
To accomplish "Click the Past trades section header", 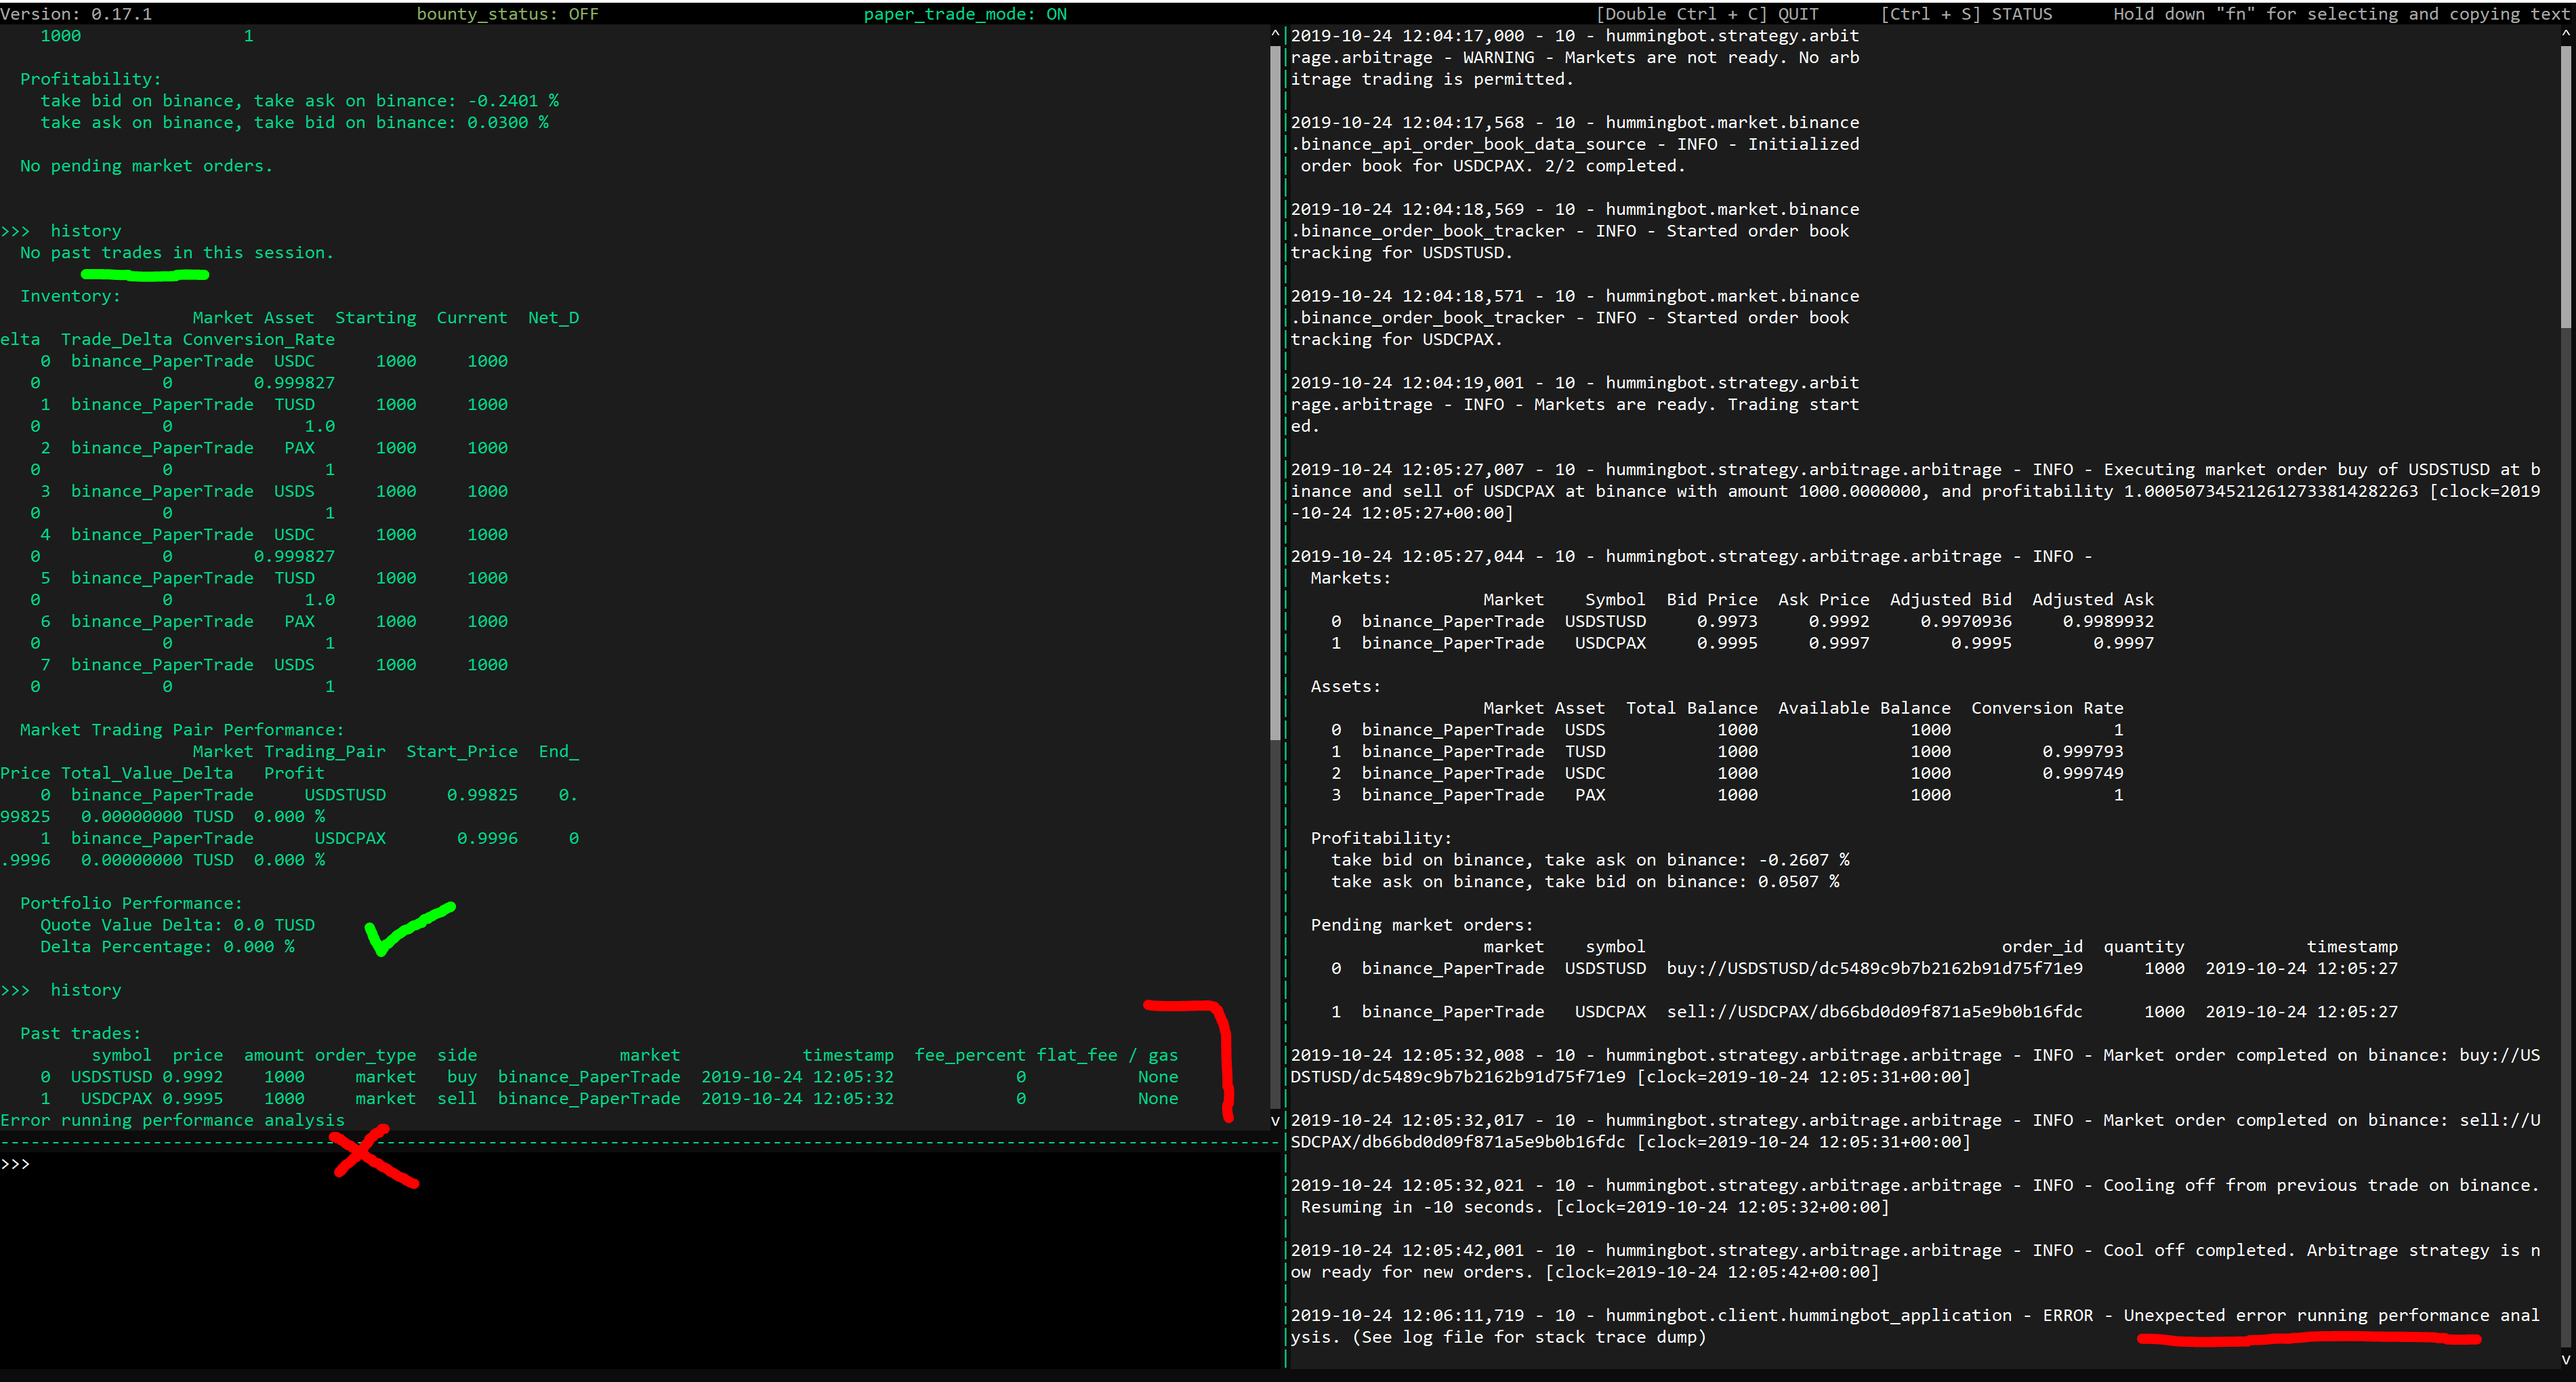I will coord(81,1033).
